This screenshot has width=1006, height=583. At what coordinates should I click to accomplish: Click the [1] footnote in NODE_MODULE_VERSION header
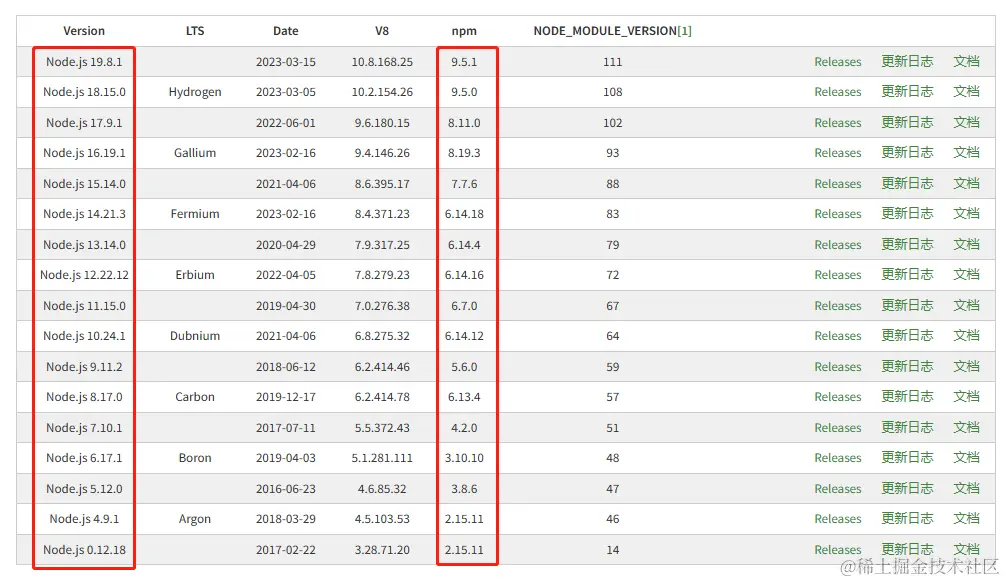(x=684, y=31)
